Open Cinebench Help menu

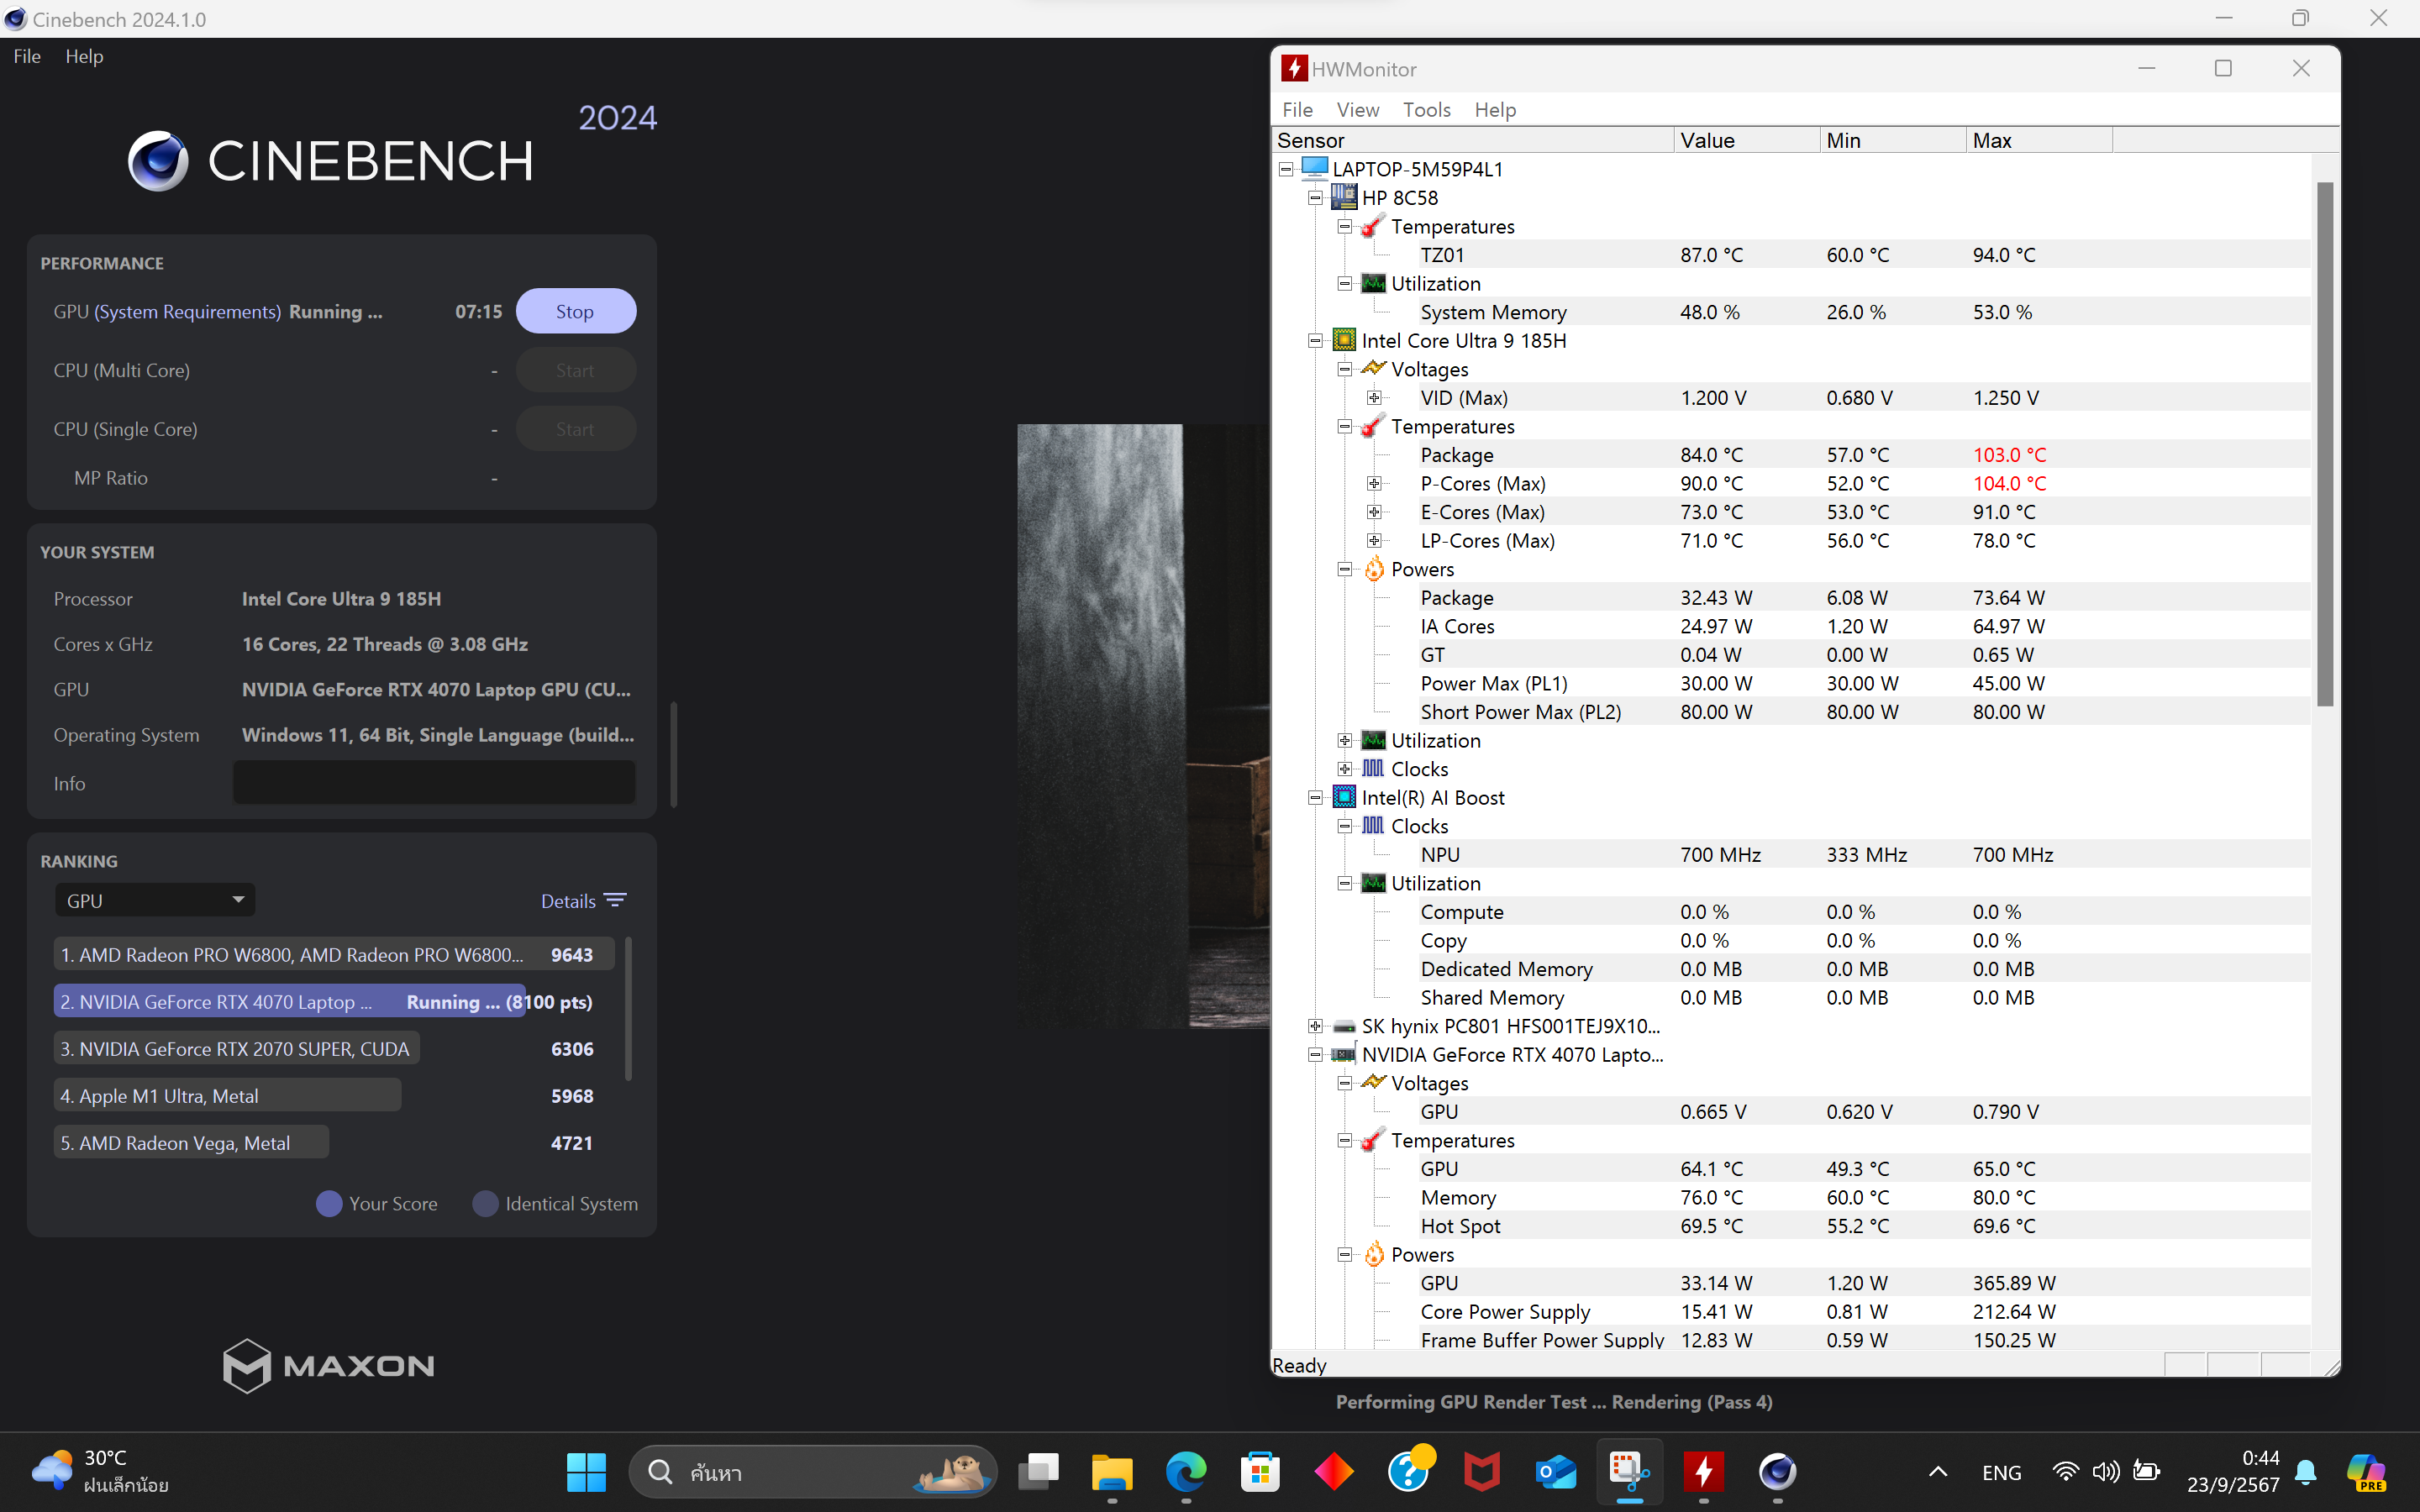(x=84, y=56)
